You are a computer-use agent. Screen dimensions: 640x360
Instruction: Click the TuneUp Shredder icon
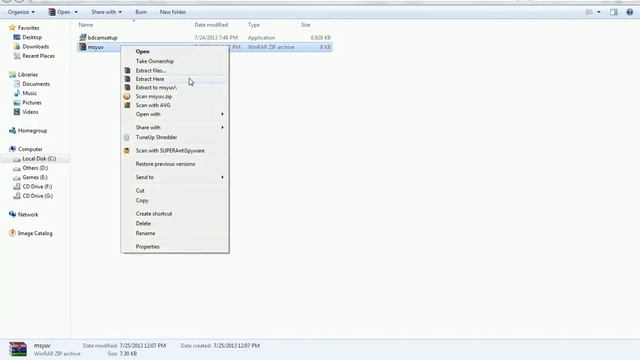tap(127, 137)
